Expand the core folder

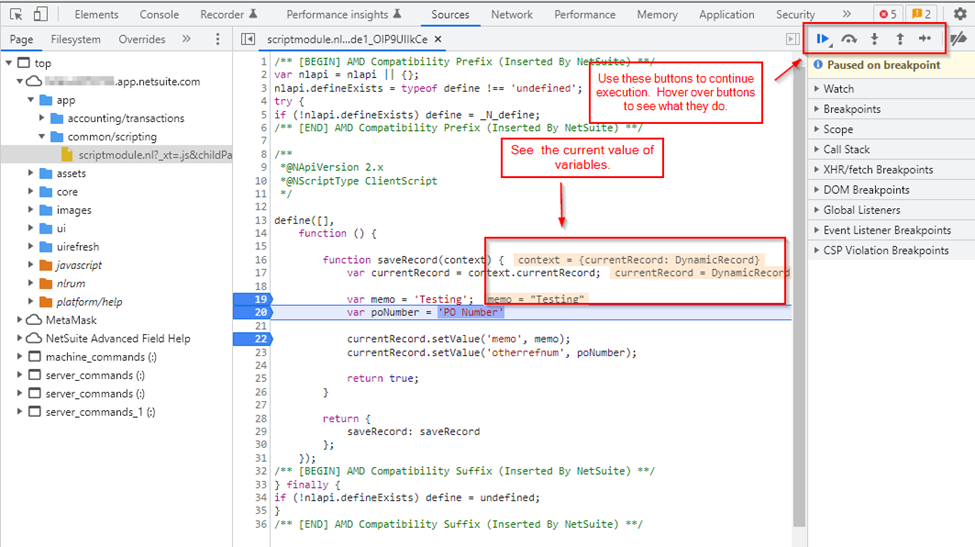click(30, 191)
